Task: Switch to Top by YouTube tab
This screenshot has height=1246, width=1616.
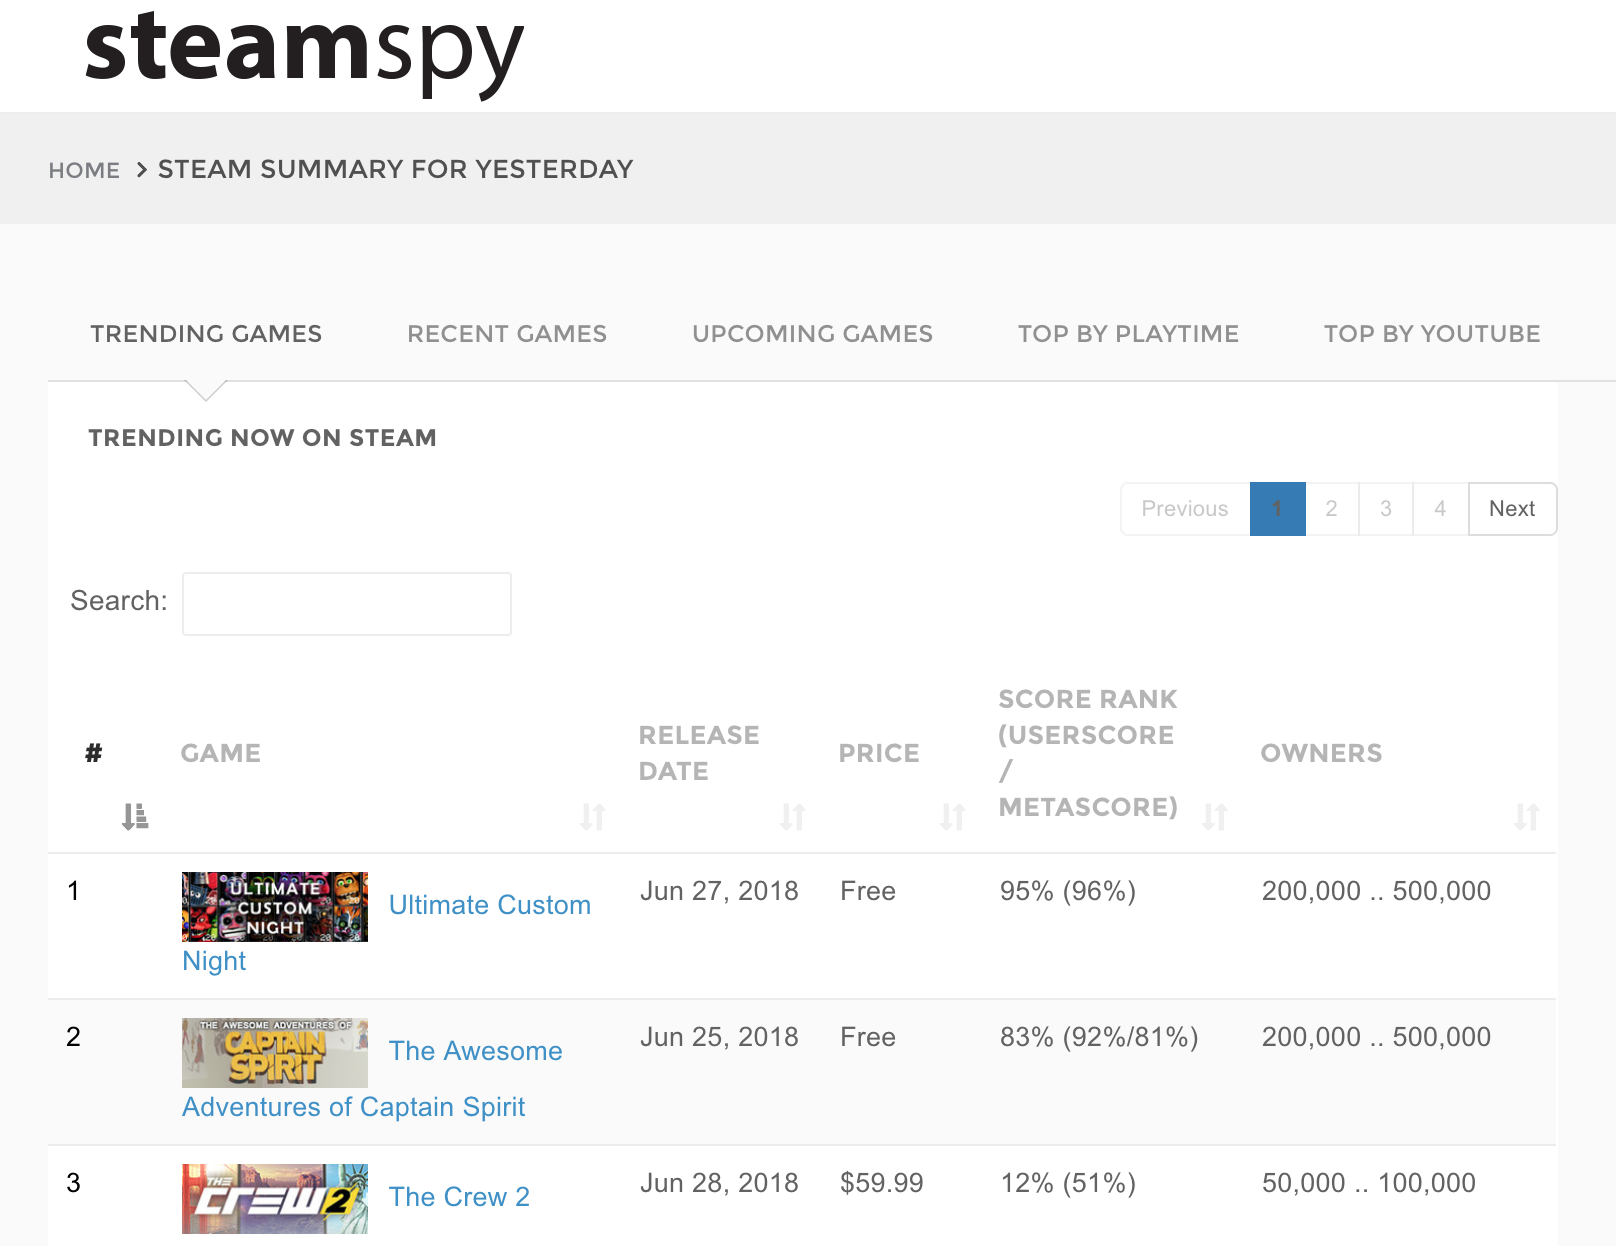Action: point(1432,334)
